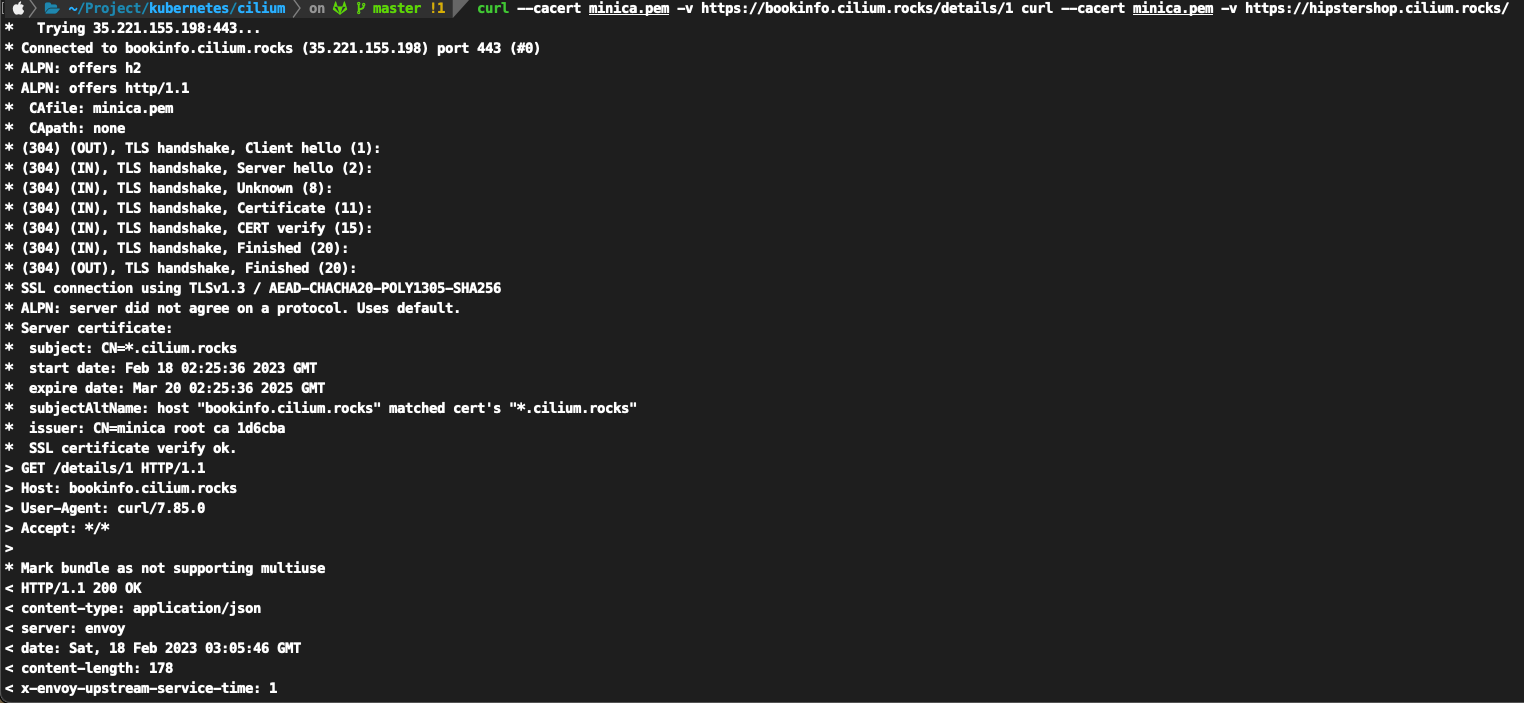This screenshot has width=1524, height=703.
Task: Click the first curl command word
Action: [x=492, y=8]
